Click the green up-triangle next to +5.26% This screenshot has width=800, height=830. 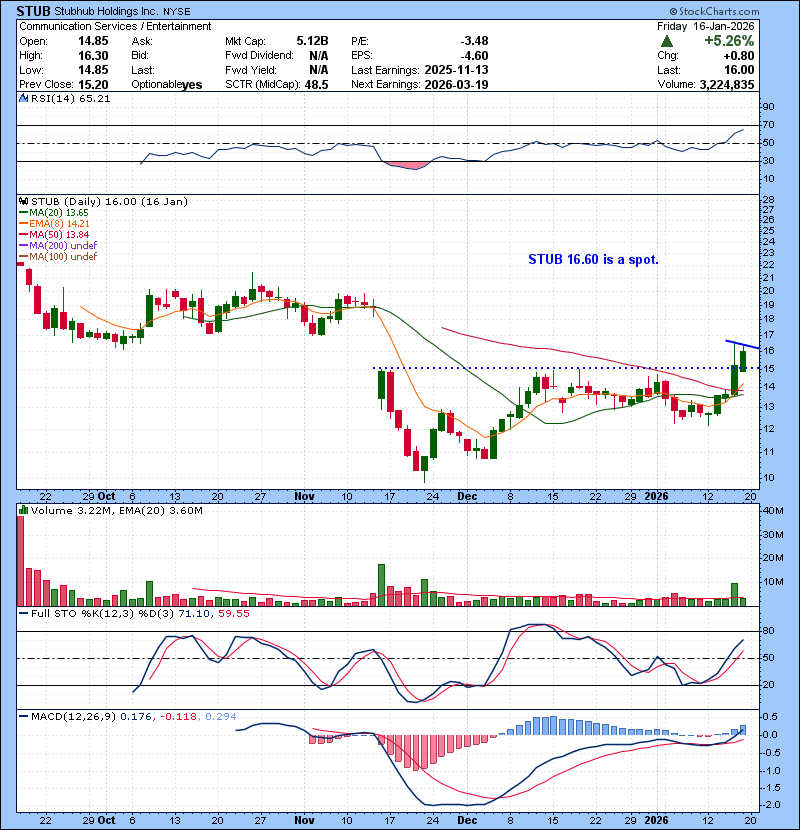click(x=667, y=41)
